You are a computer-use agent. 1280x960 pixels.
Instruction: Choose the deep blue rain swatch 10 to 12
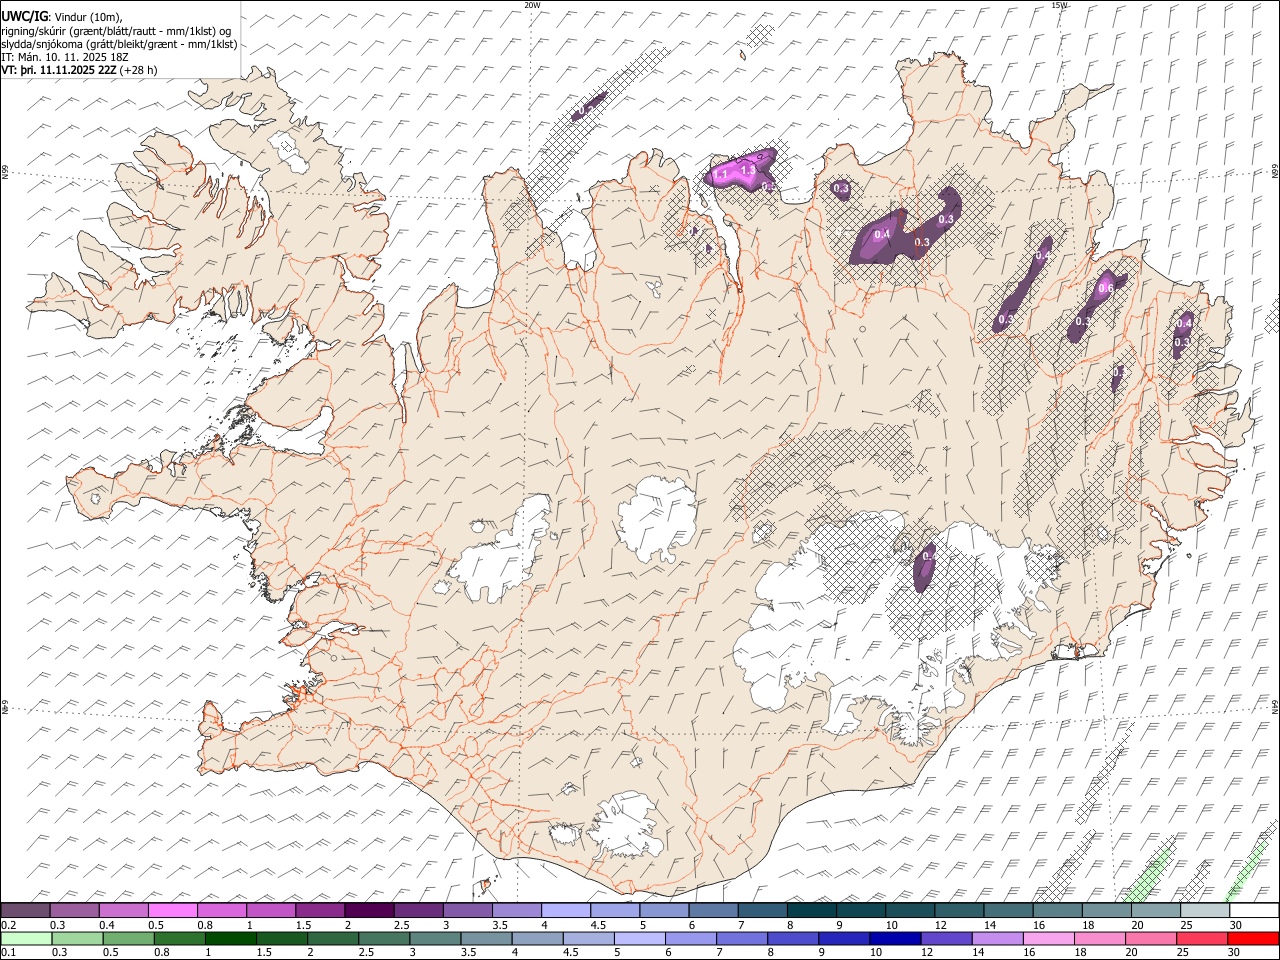(895, 938)
